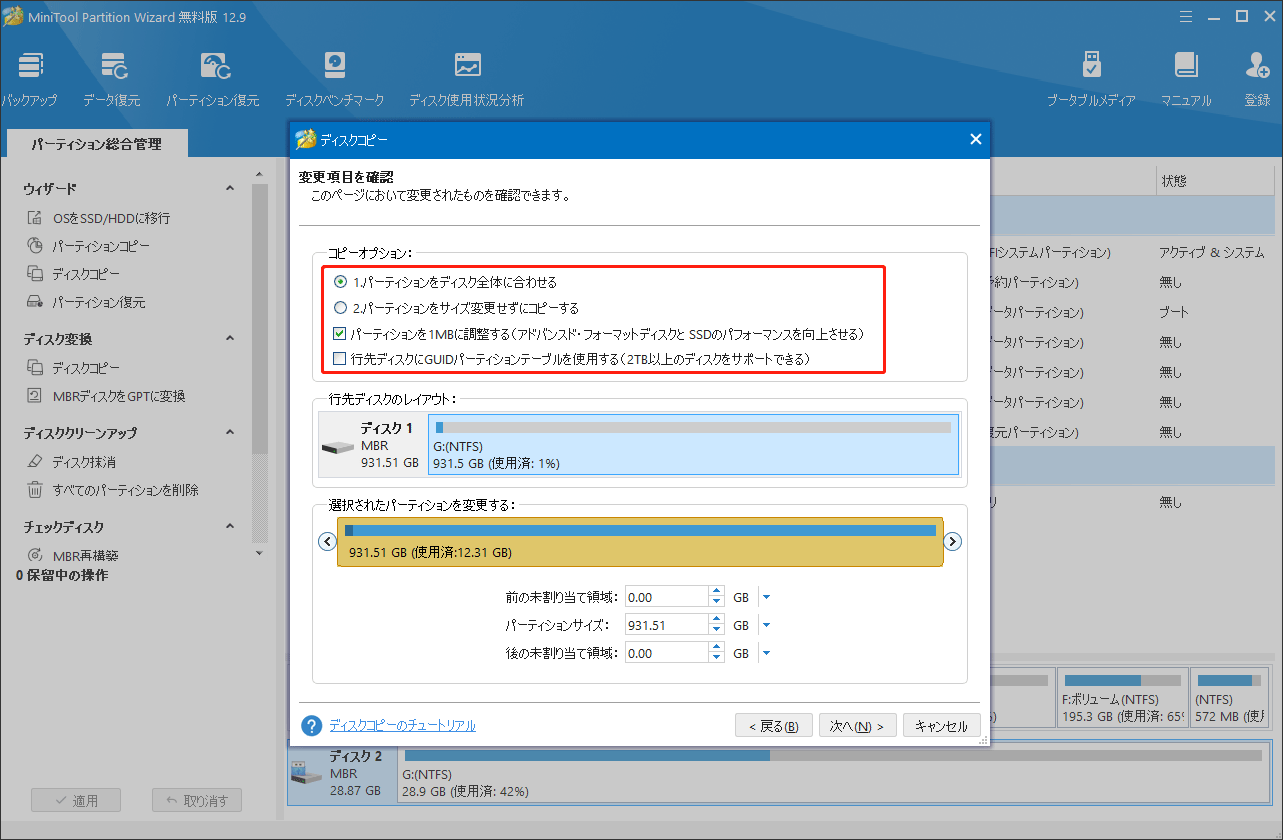The width and height of the screenshot is (1283, 840).
Task: Select OSをSSD/HDDに移行 wizard
Action: click(111, 218)
